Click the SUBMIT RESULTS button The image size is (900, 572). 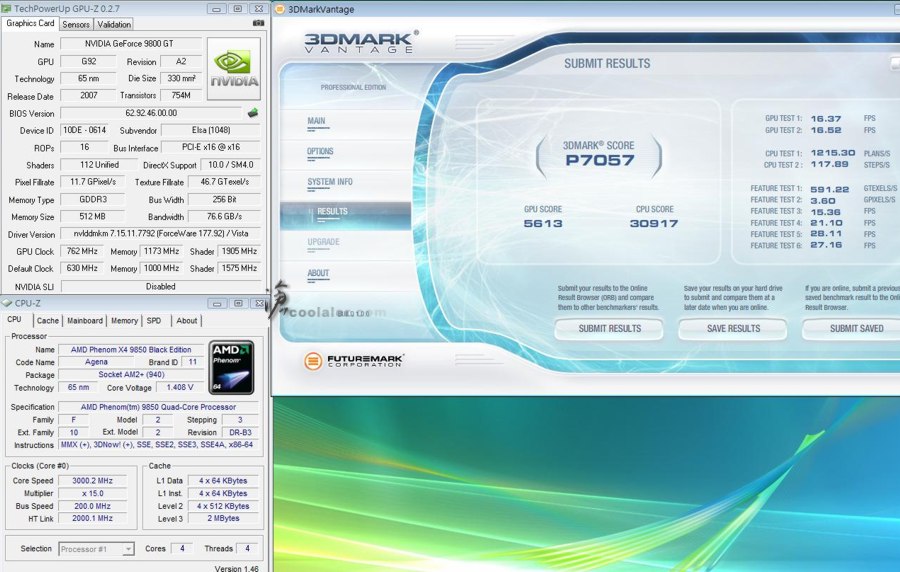coord(609,329)
